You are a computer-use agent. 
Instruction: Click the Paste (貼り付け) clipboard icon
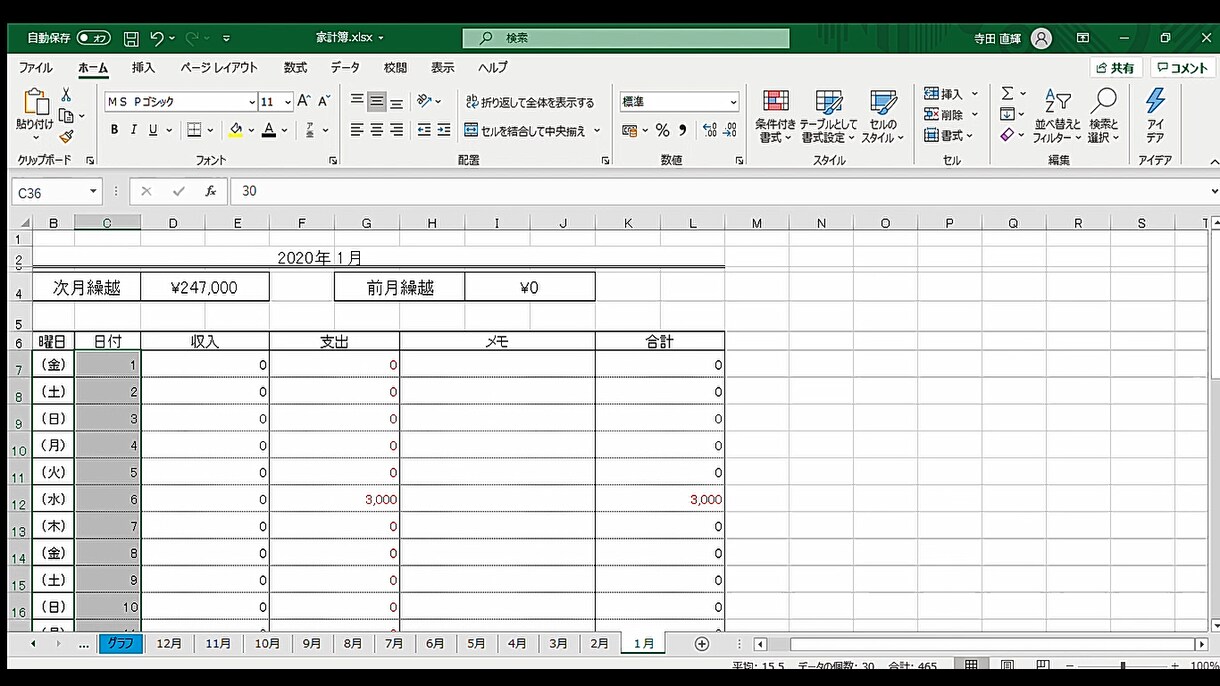(x=35, y=102)
